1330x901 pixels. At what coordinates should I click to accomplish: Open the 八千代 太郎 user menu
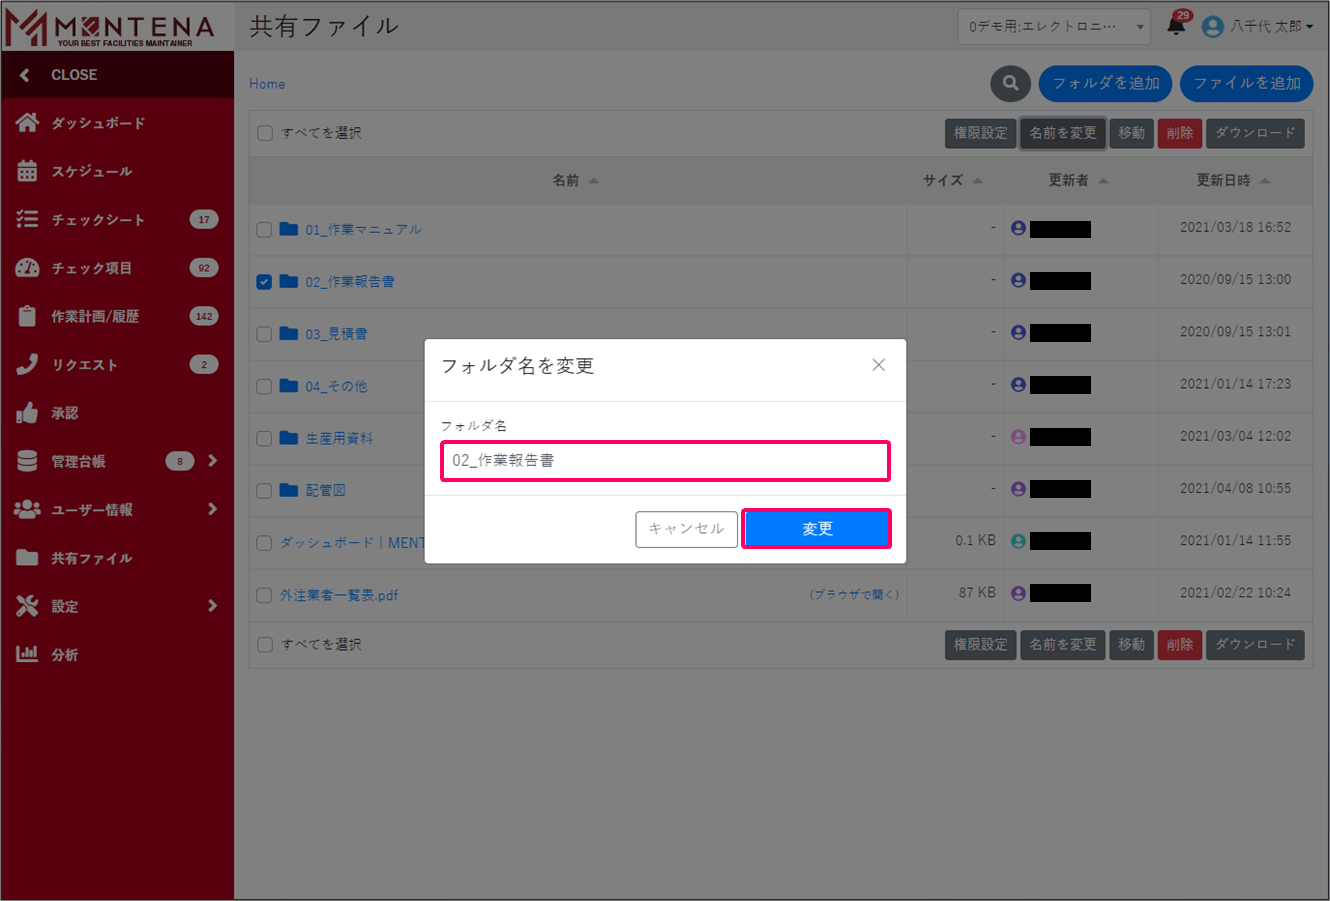[1258, 27]
